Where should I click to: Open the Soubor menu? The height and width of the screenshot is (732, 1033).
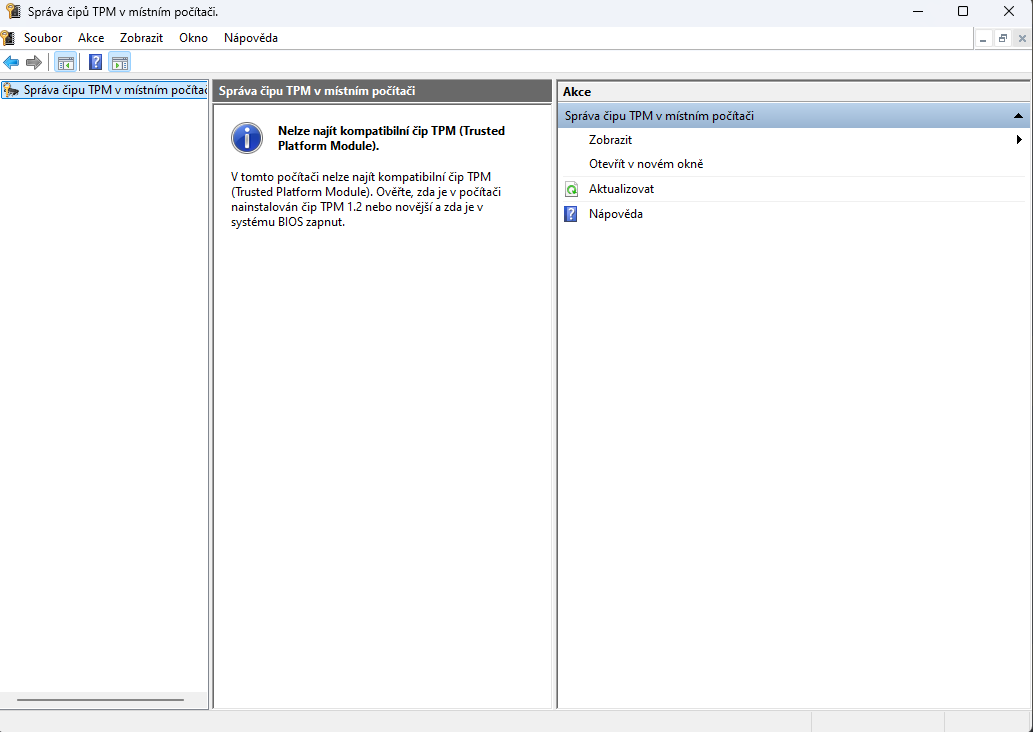[42, 37]
